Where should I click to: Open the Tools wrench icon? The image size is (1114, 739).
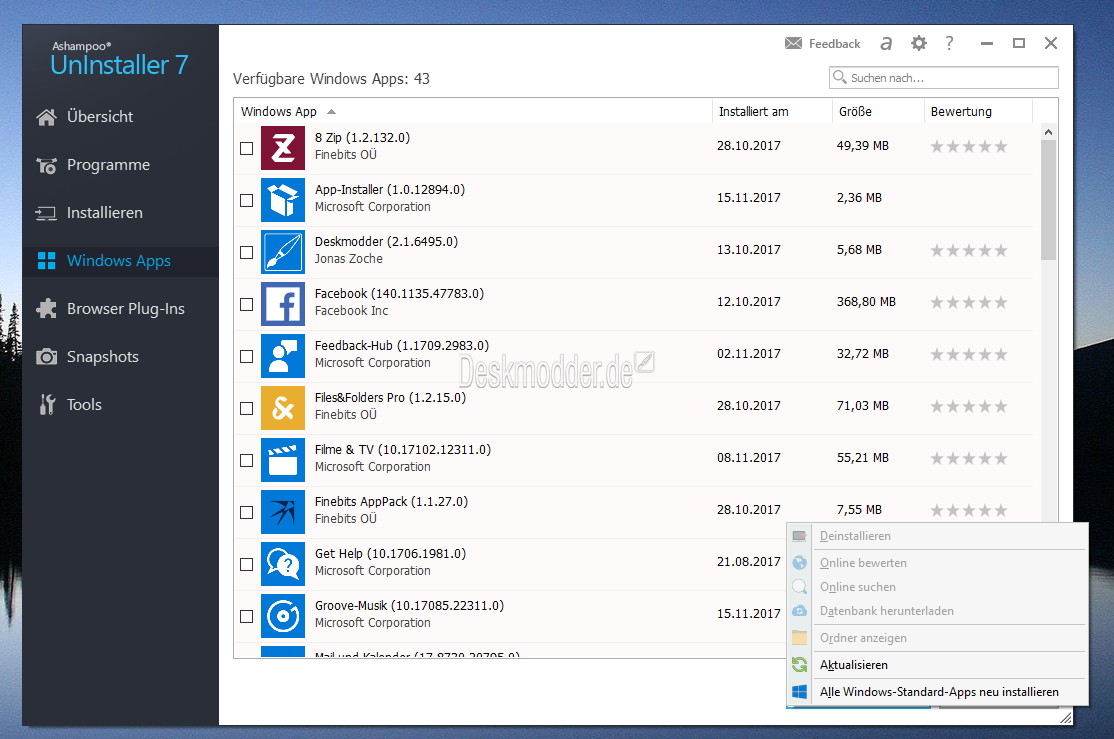[x=47, y=404]
